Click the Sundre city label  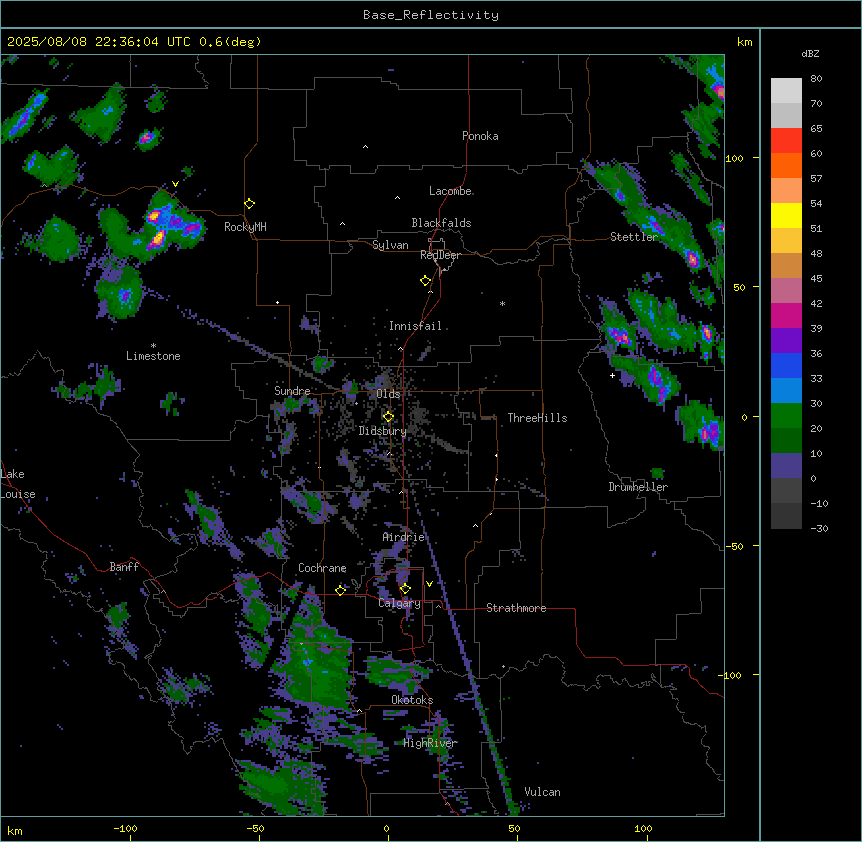point(292,391)
